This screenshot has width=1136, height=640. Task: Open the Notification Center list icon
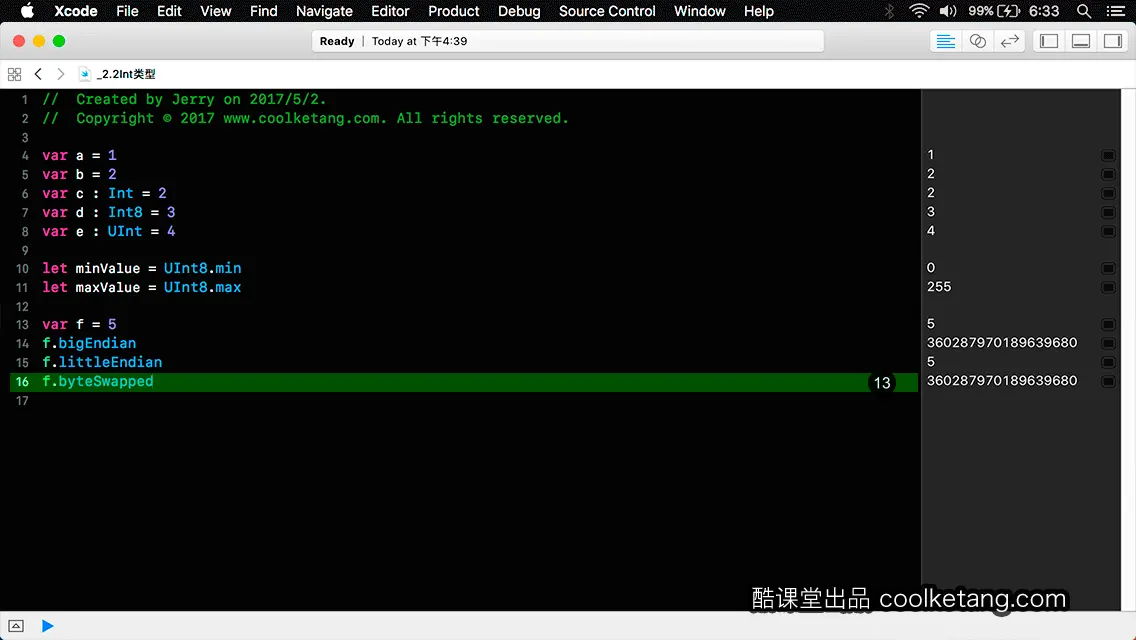pos(1116,11)
